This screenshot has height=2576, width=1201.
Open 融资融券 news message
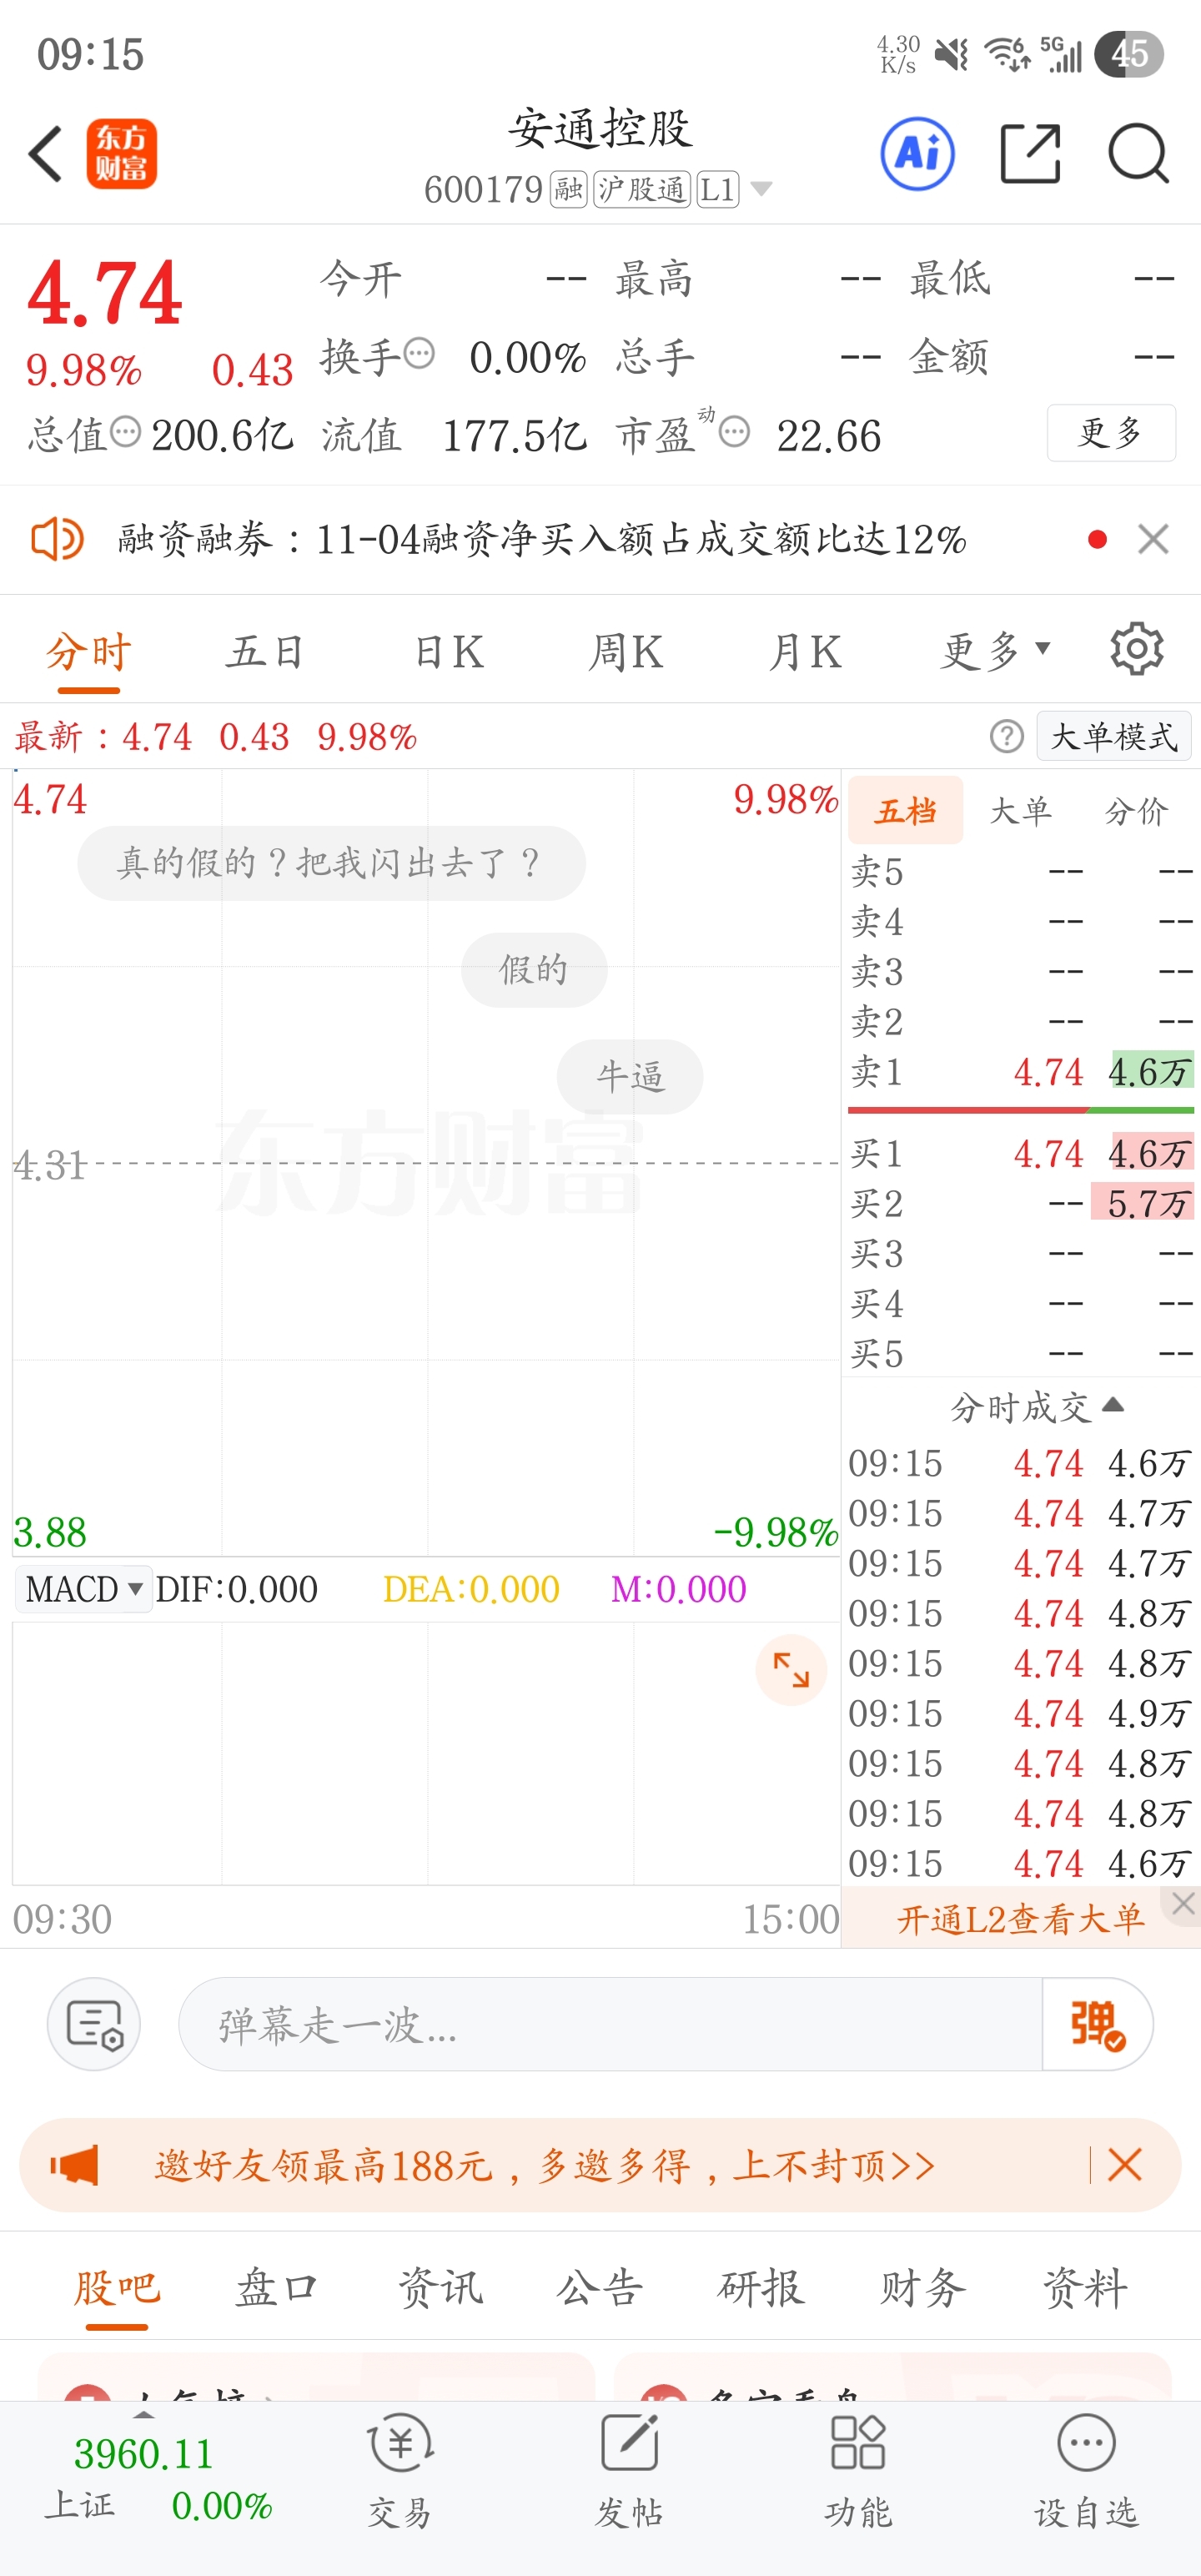542,540
